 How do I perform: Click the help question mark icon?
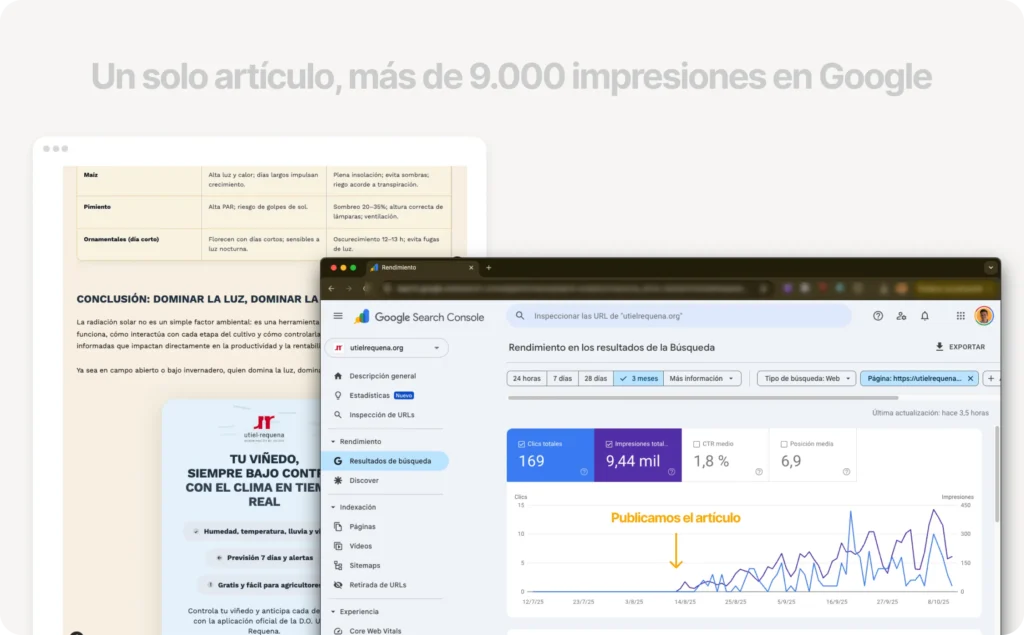click(878, 316)
